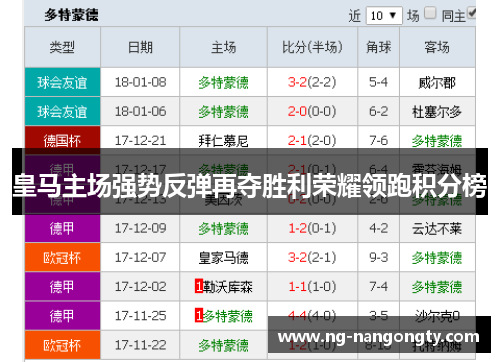
Task: Click date 18-01-08
Action: pyautogui.click(x=140, y=82)
